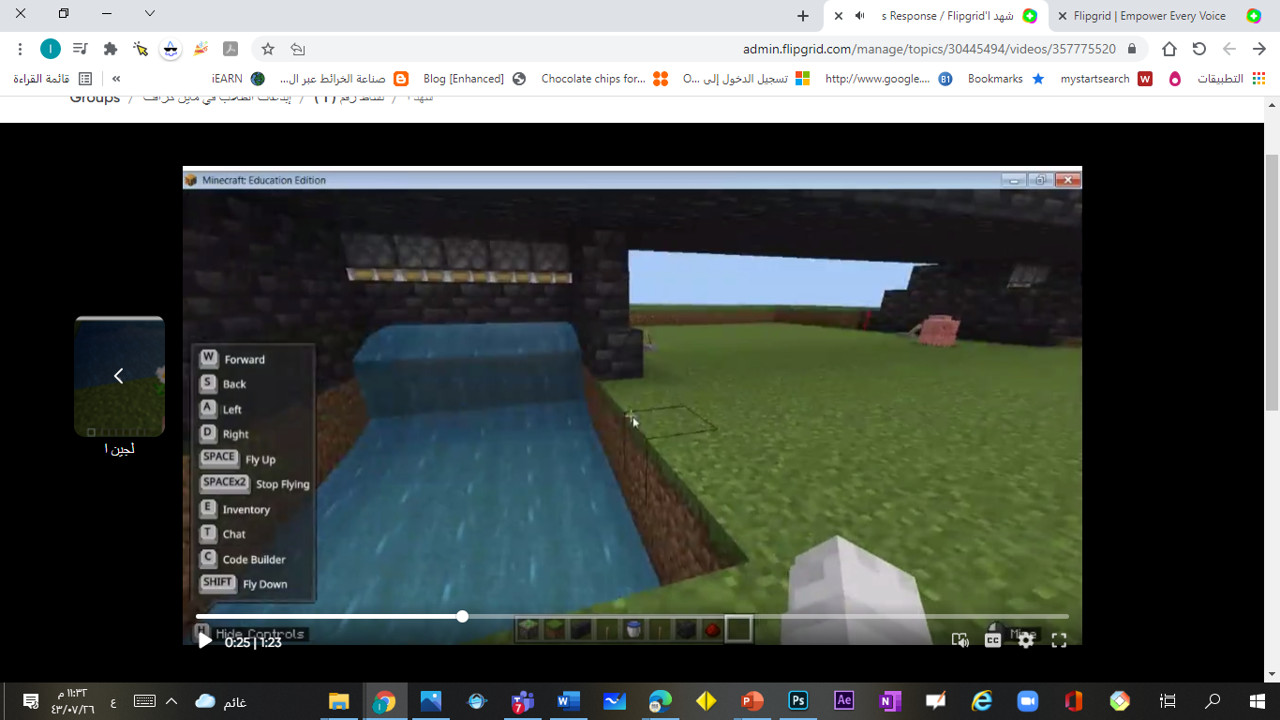
Task: Toggle immersive reader icon in player
Action: tap(960, 641)
